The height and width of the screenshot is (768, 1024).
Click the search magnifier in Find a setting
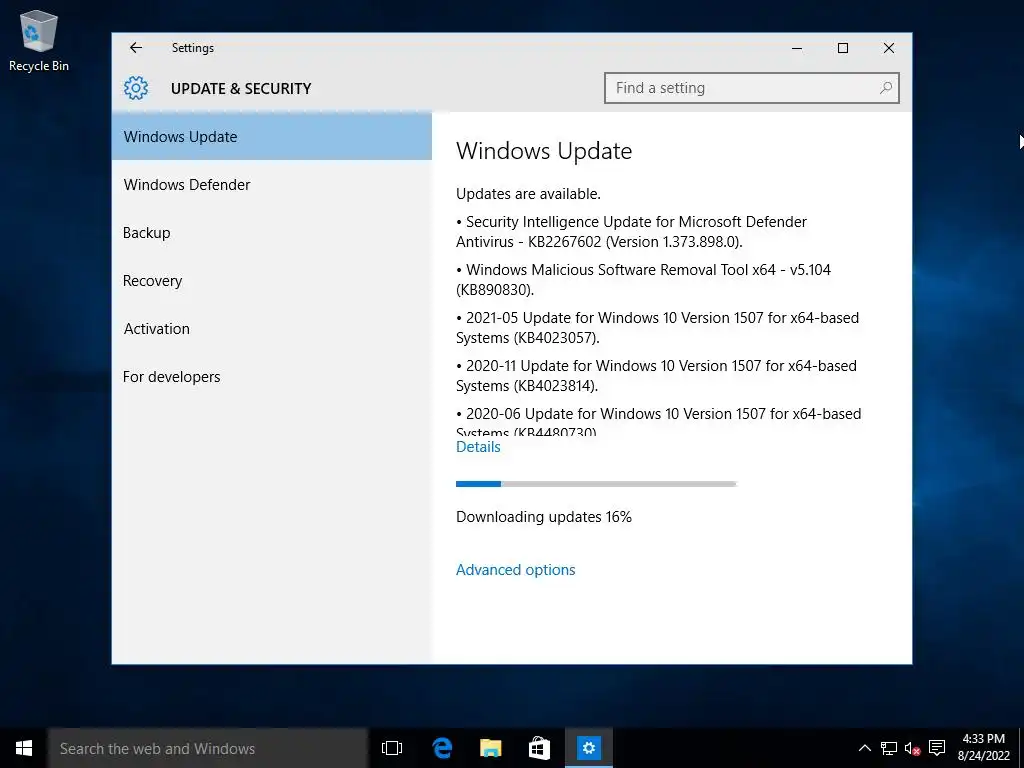(x=886, y=88)
